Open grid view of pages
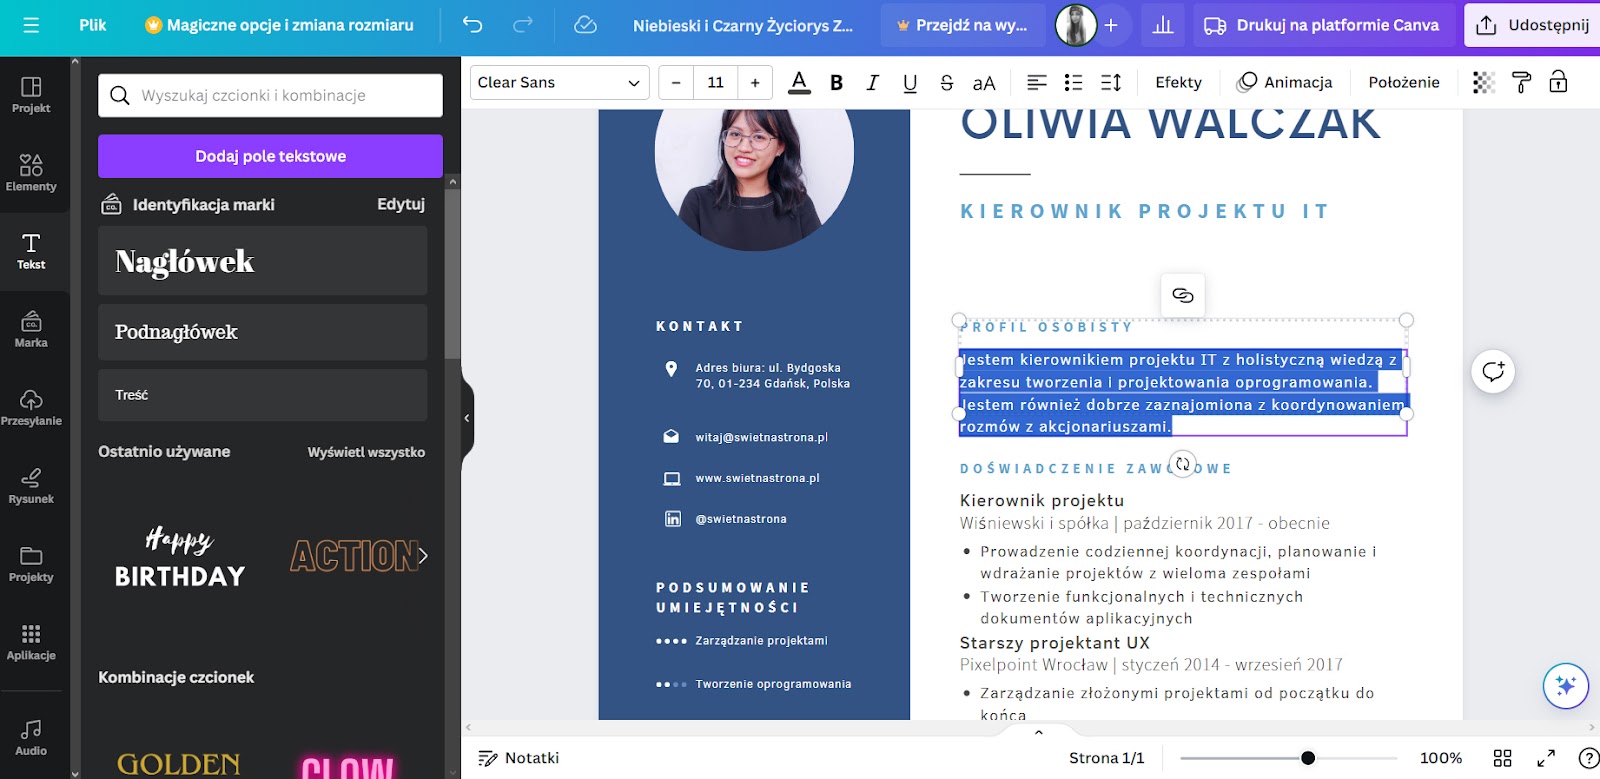 tap(1502, 758)
